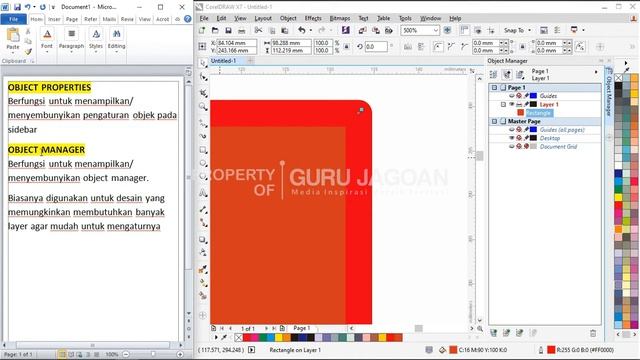The image size is (640, 360).
Task: Click the Cut scissors icon
Action: click(258, 30)
